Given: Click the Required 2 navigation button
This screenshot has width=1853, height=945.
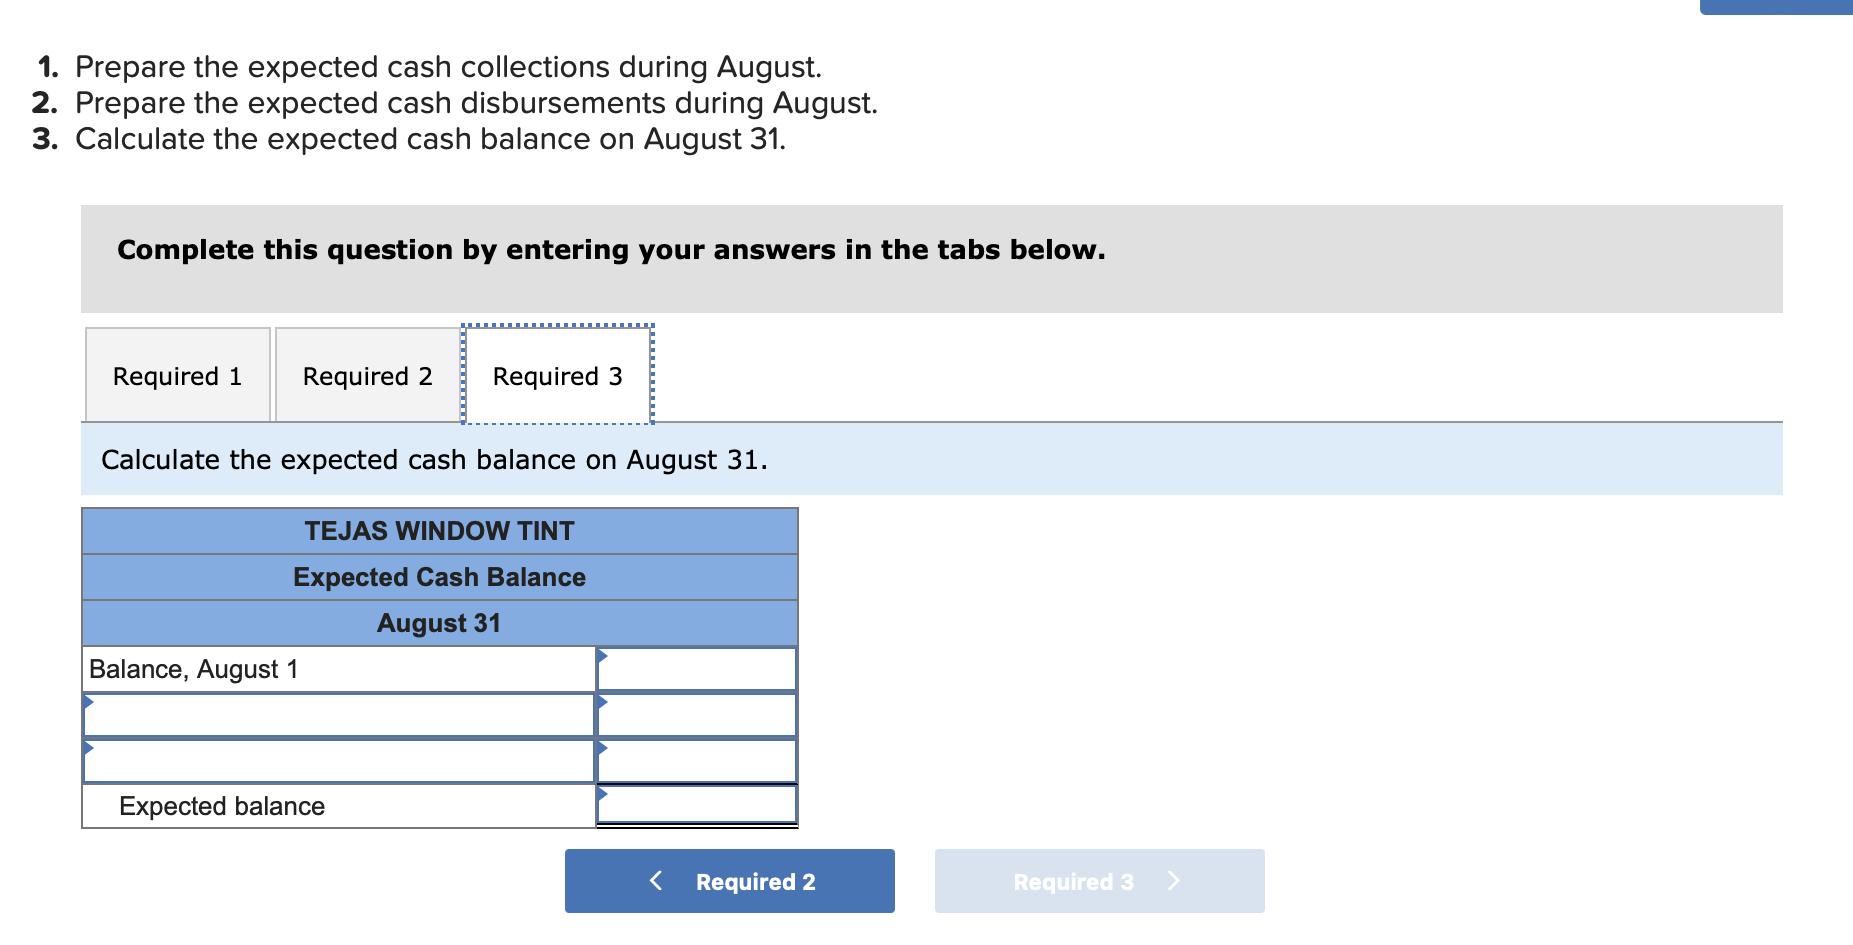Looking at the screenshot, I should pos(728,880).
